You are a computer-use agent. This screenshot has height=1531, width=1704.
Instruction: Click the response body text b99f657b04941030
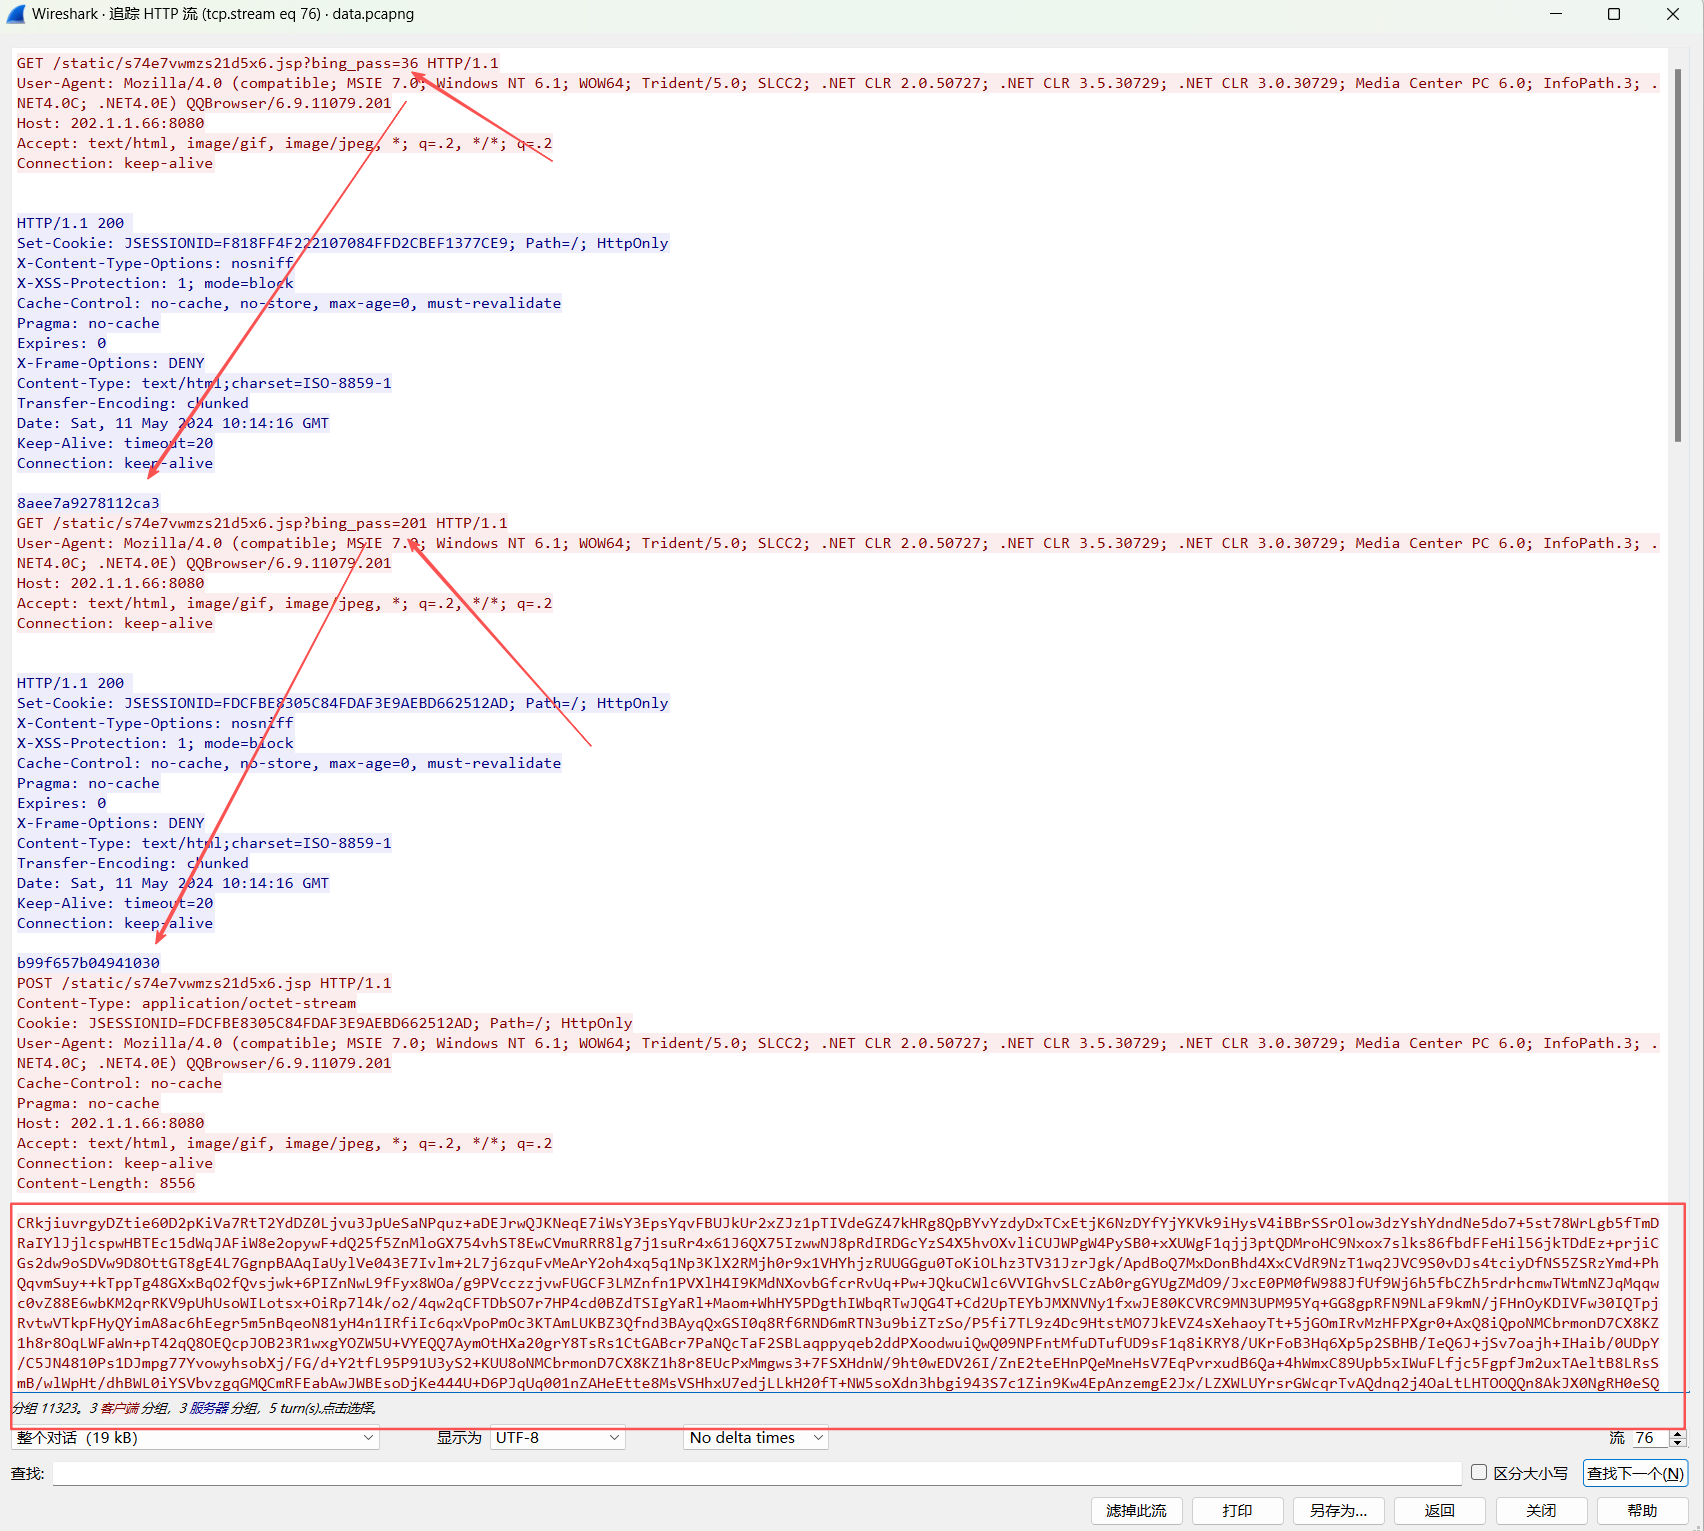click(88, 963)
